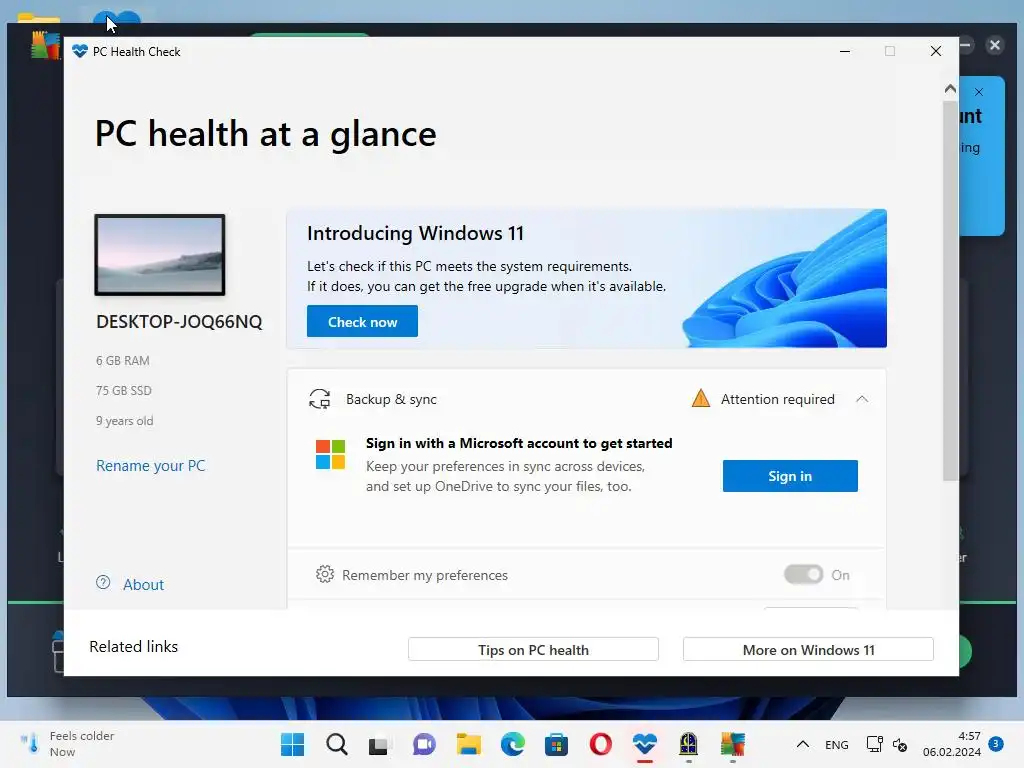The width and height of the screenshot is (1024, 768).
Task: Click Check now button
Action: click(362, 321)
